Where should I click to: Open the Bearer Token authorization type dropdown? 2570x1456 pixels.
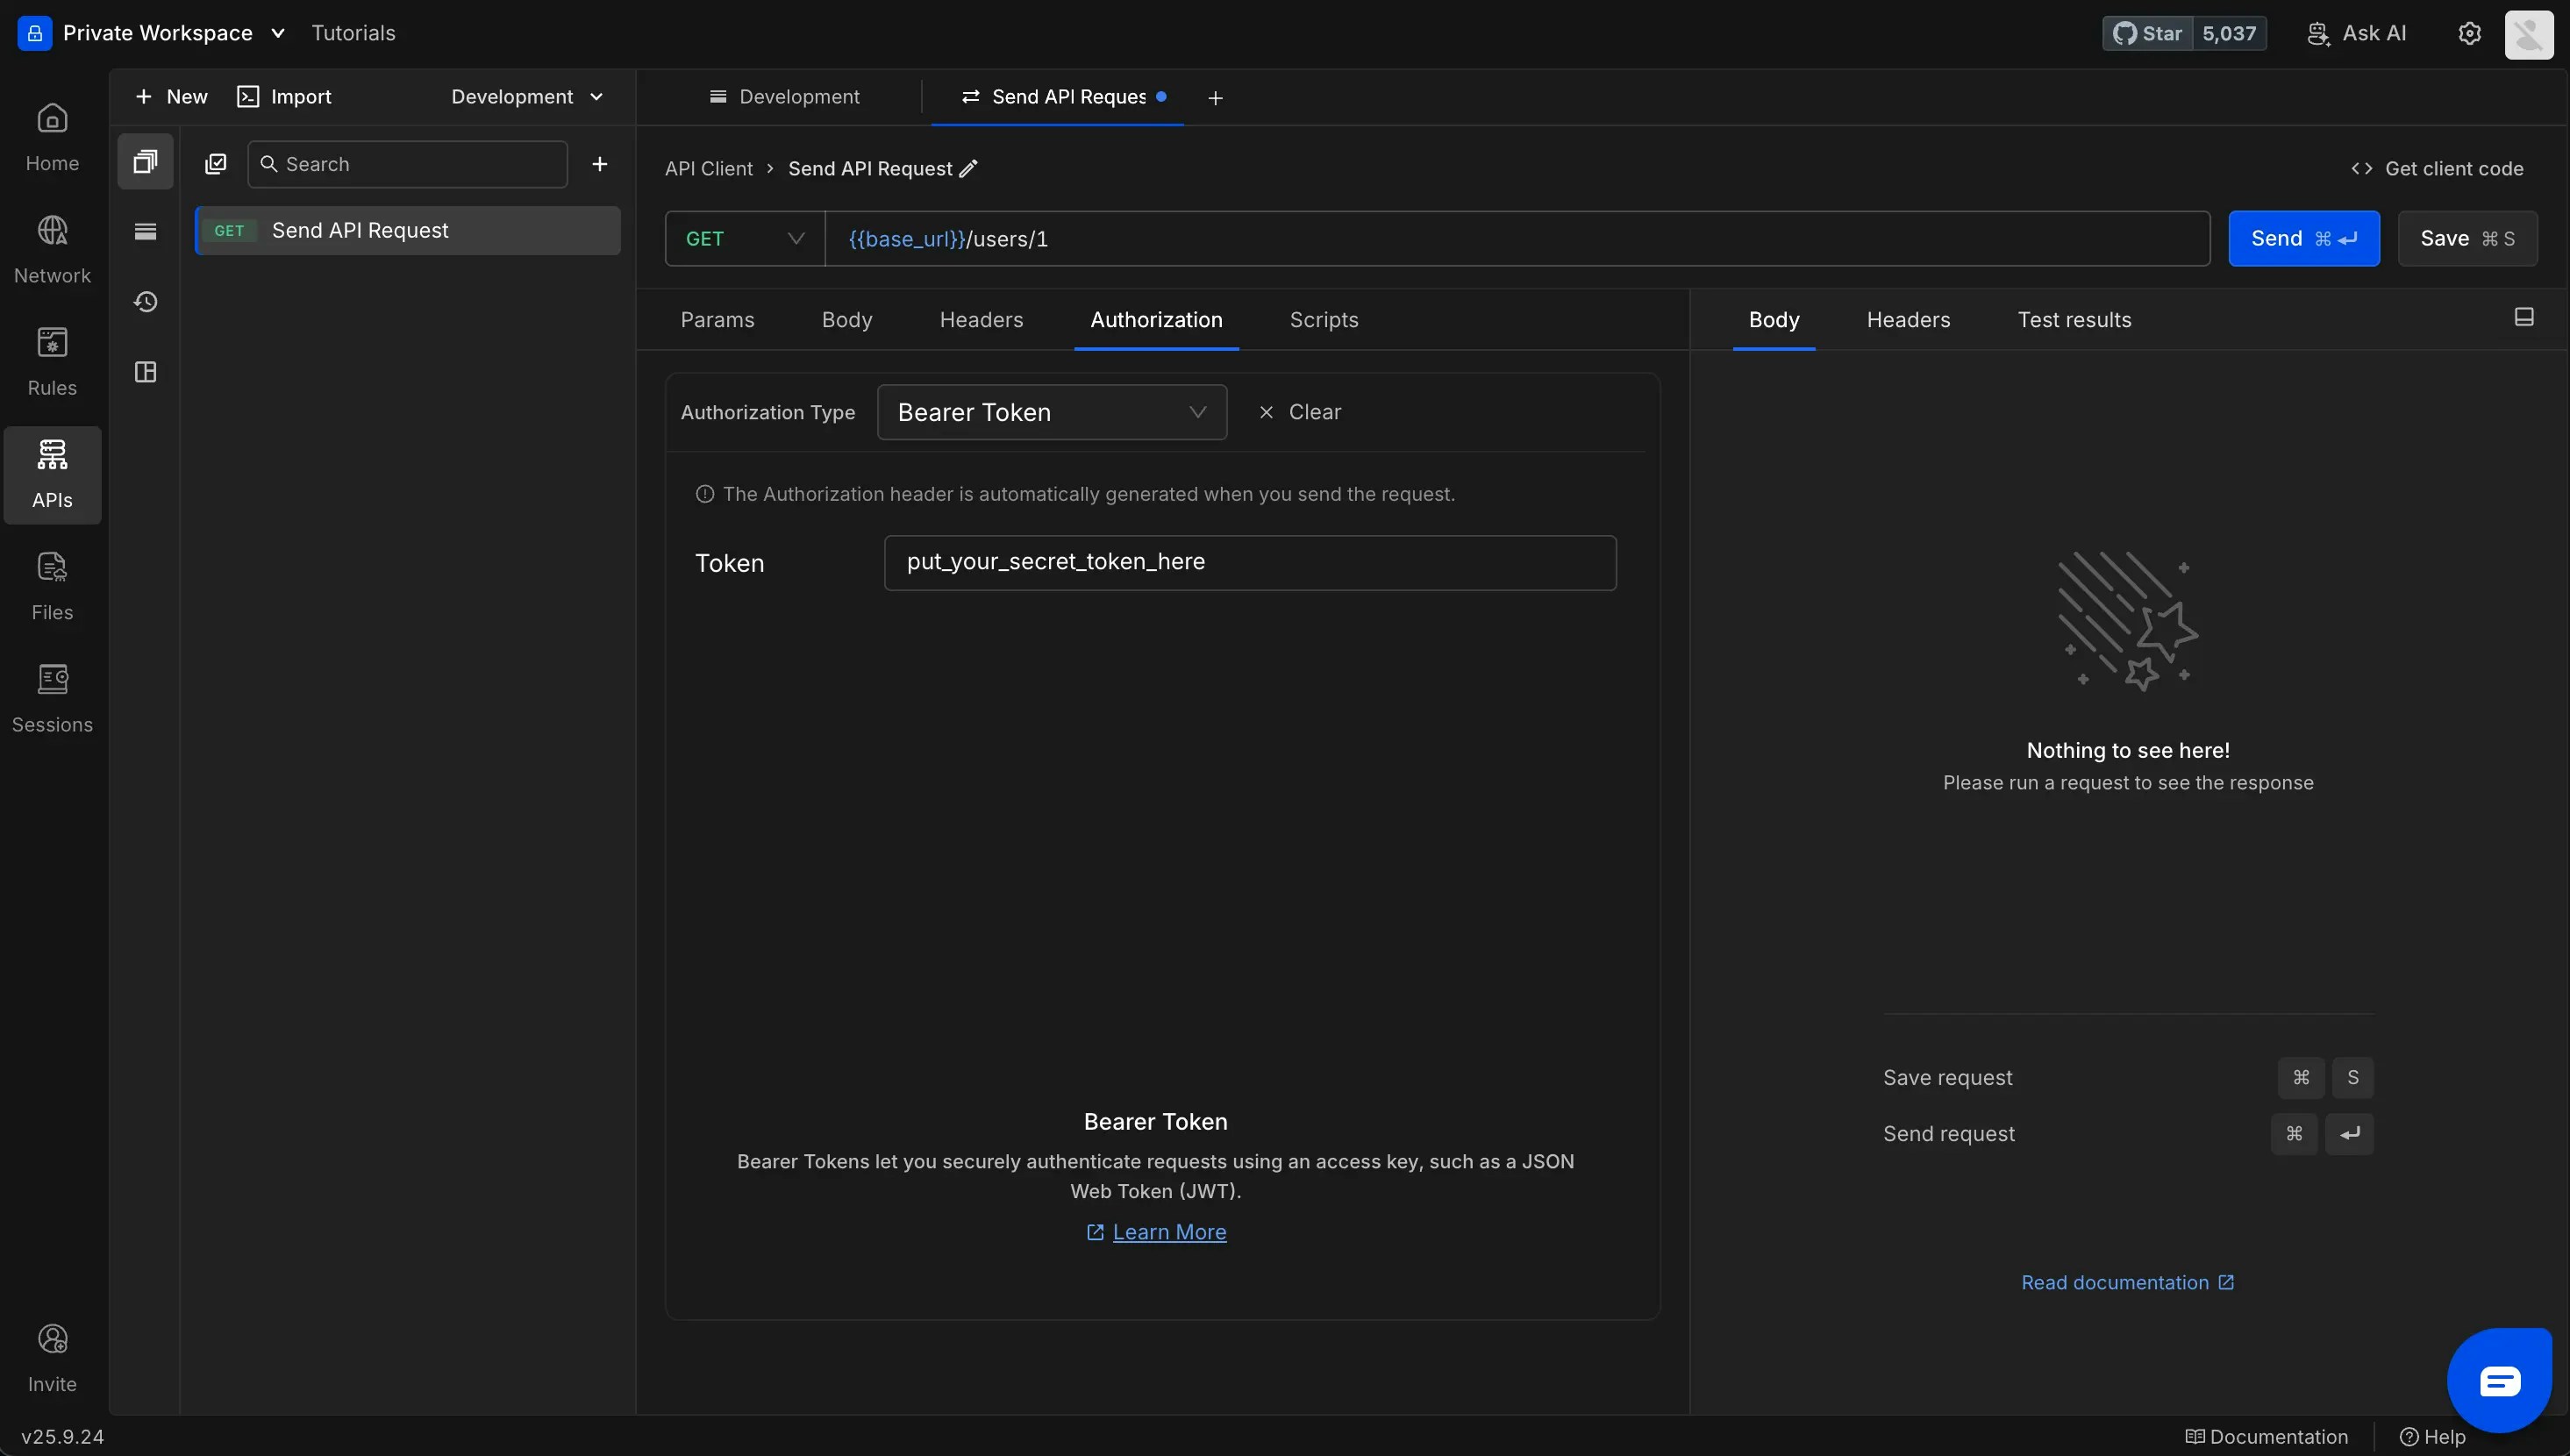coord(1051,412)
